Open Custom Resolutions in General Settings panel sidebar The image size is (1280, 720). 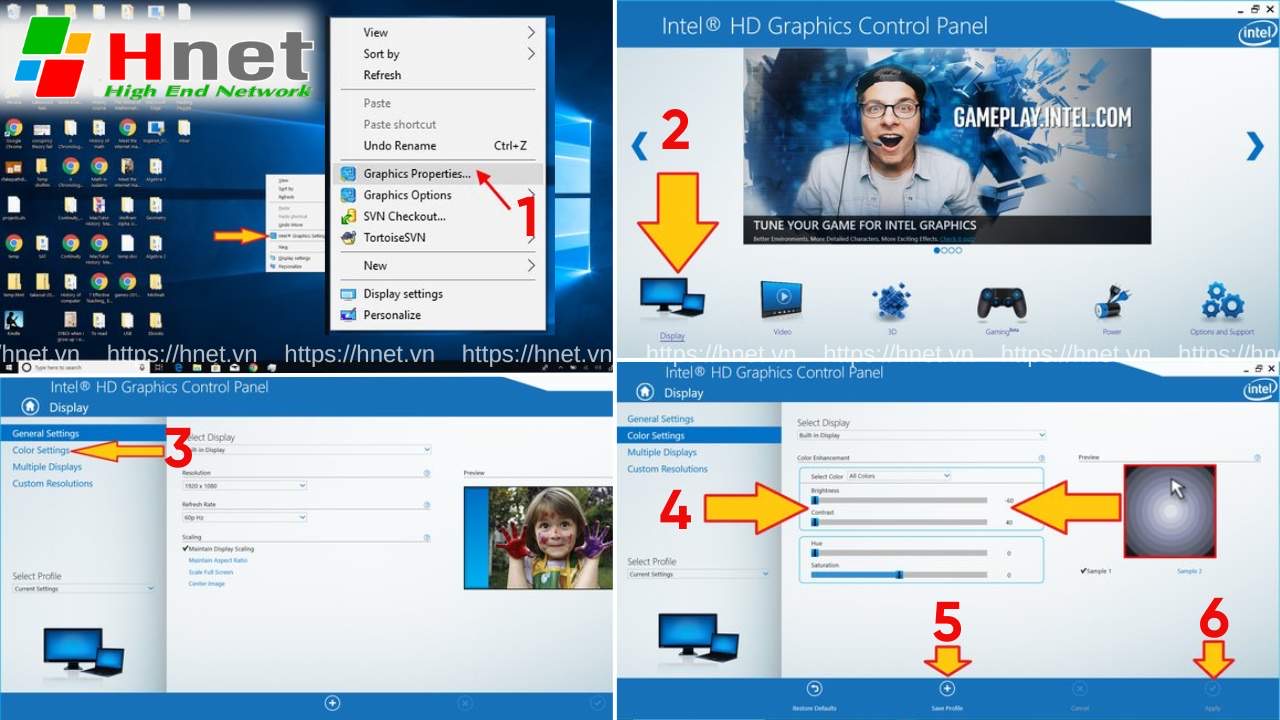tap(52, 483)
